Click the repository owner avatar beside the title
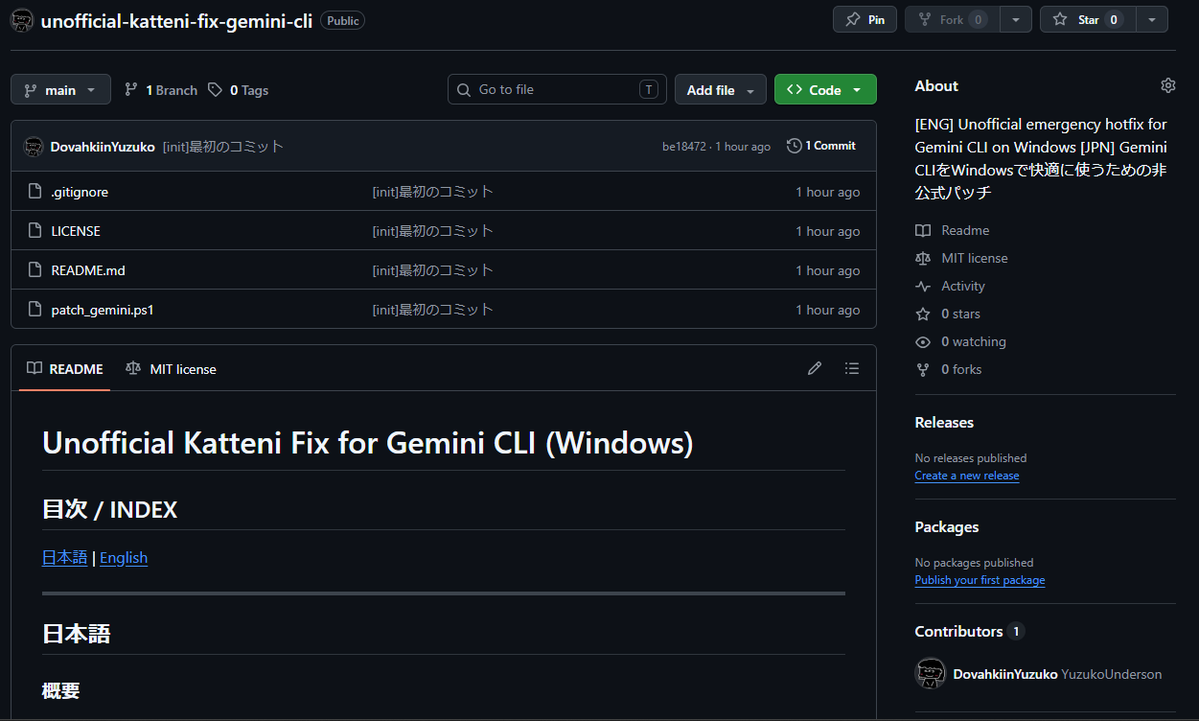The width and height of the screenshot is (1199, 721). 22,21
